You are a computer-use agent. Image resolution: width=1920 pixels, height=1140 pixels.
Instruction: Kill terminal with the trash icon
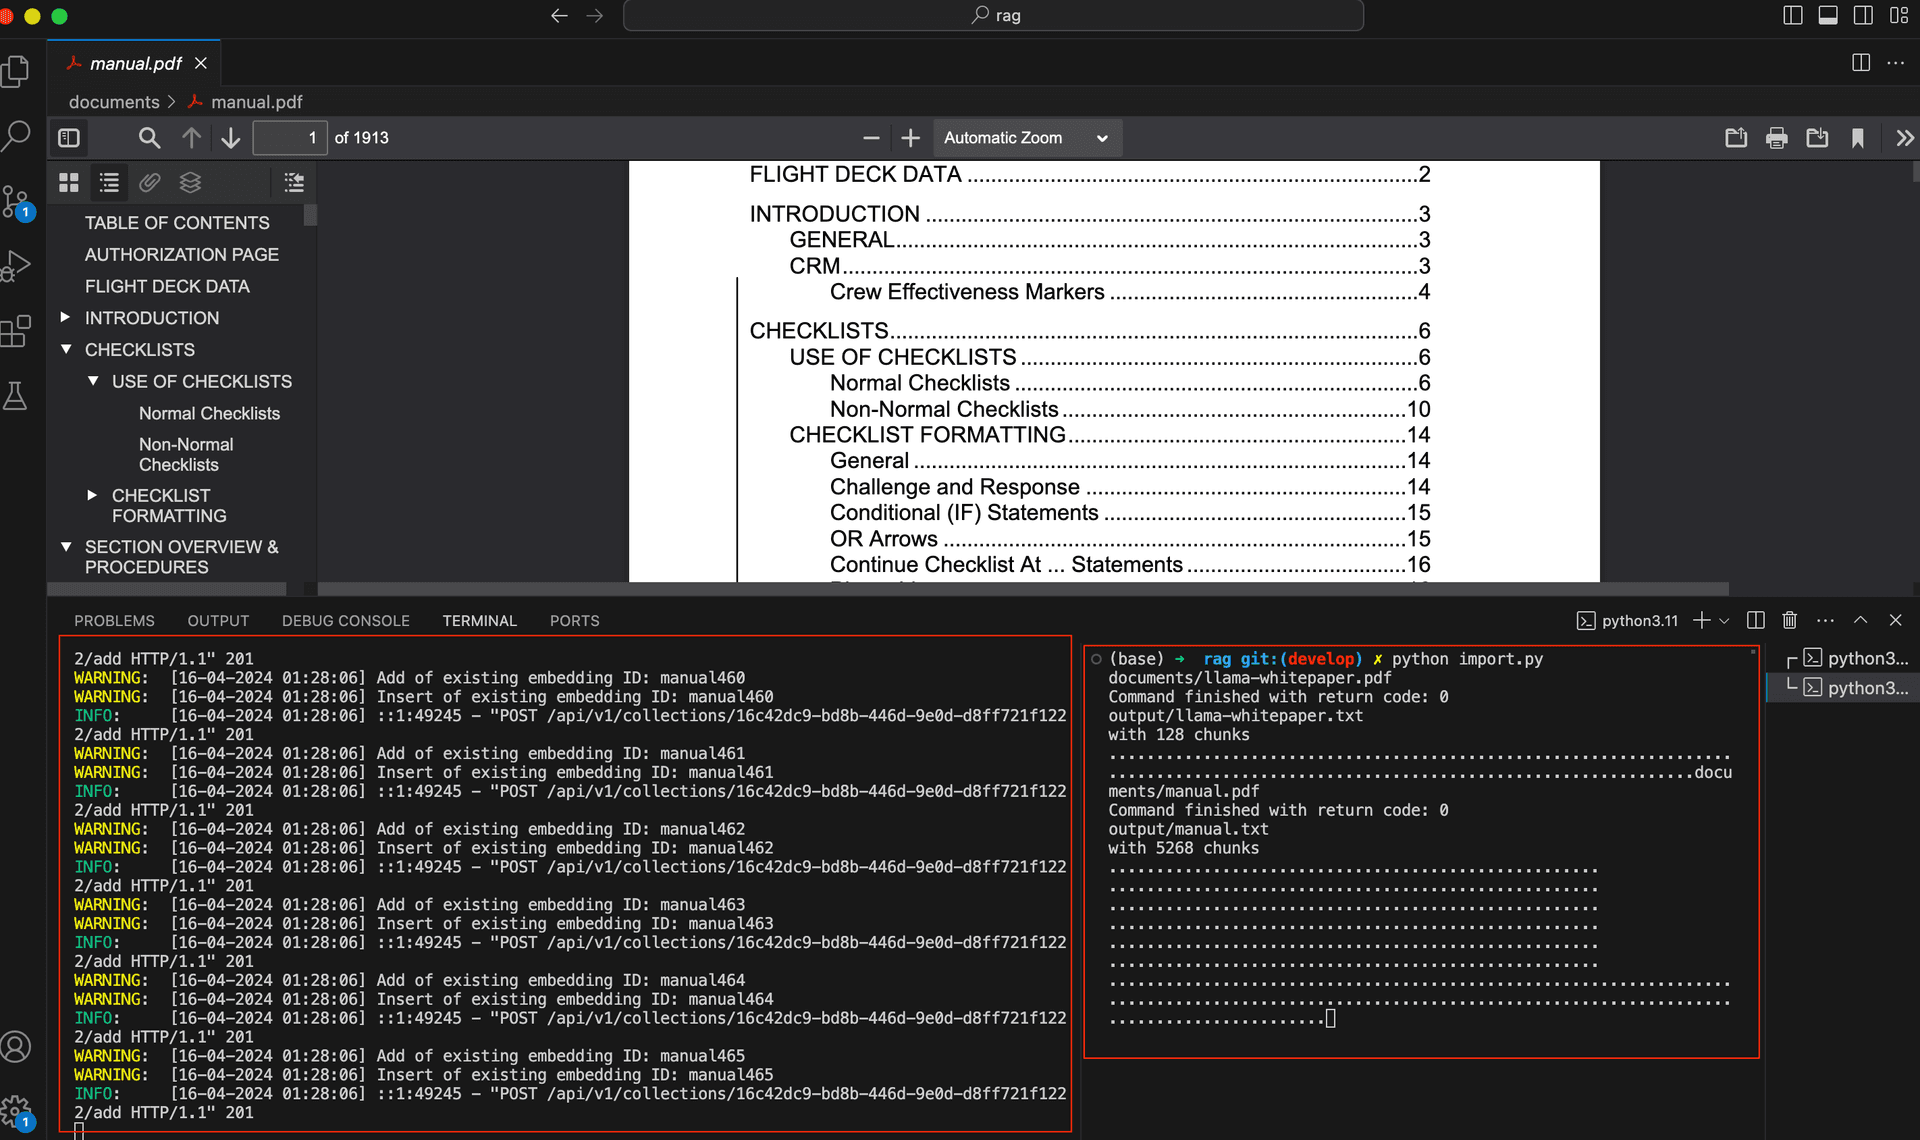(x=1790, y=620)
